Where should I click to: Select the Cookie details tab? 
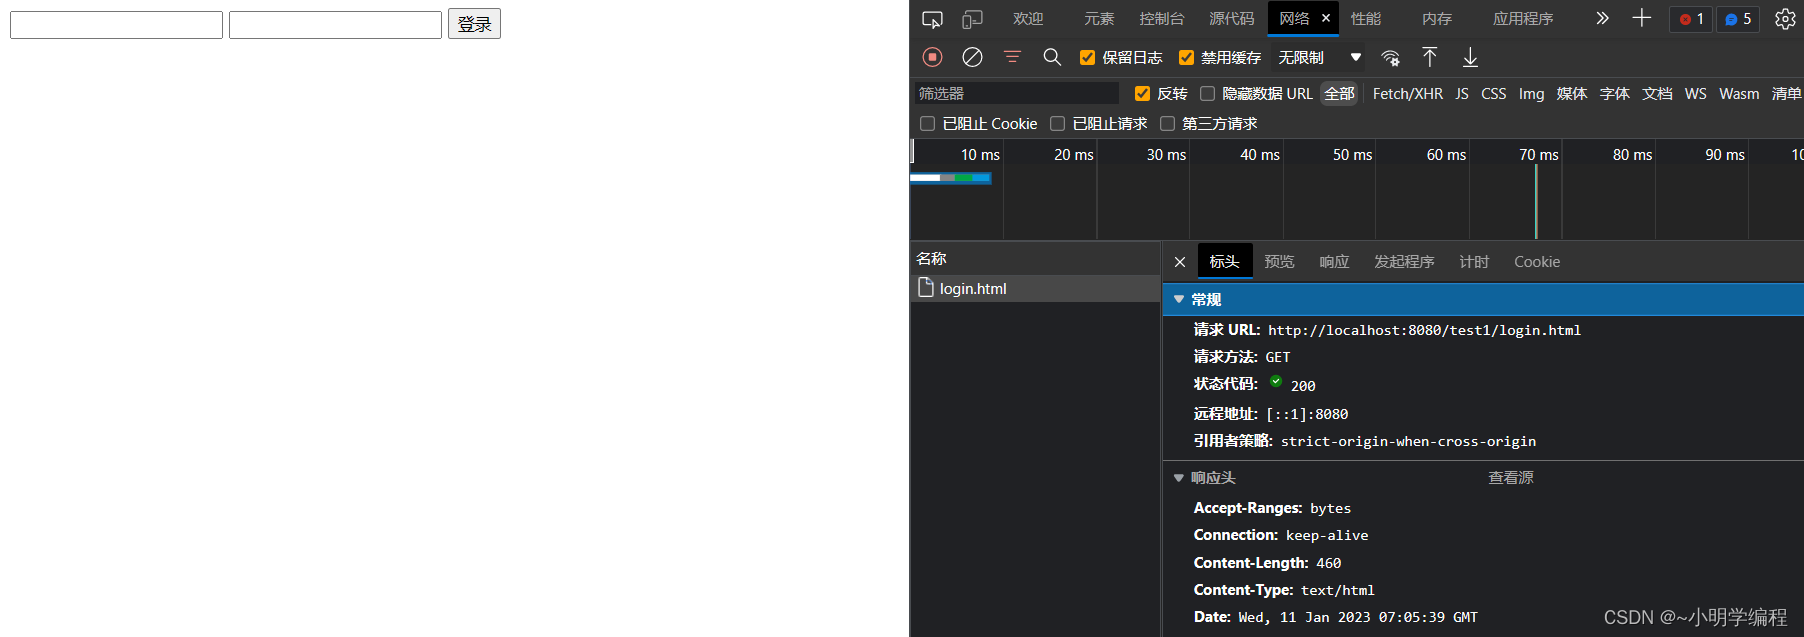[x=1537, y=262]
